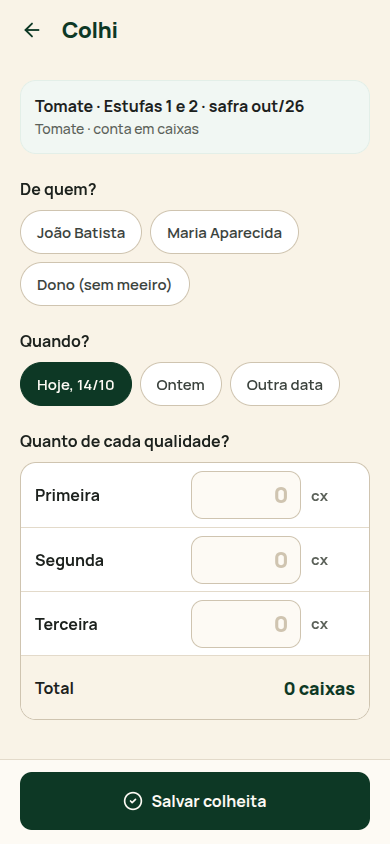Click the De quem? section label
Image resolution: width=390 pixels, height=844 pixels.
click(58, 189)
